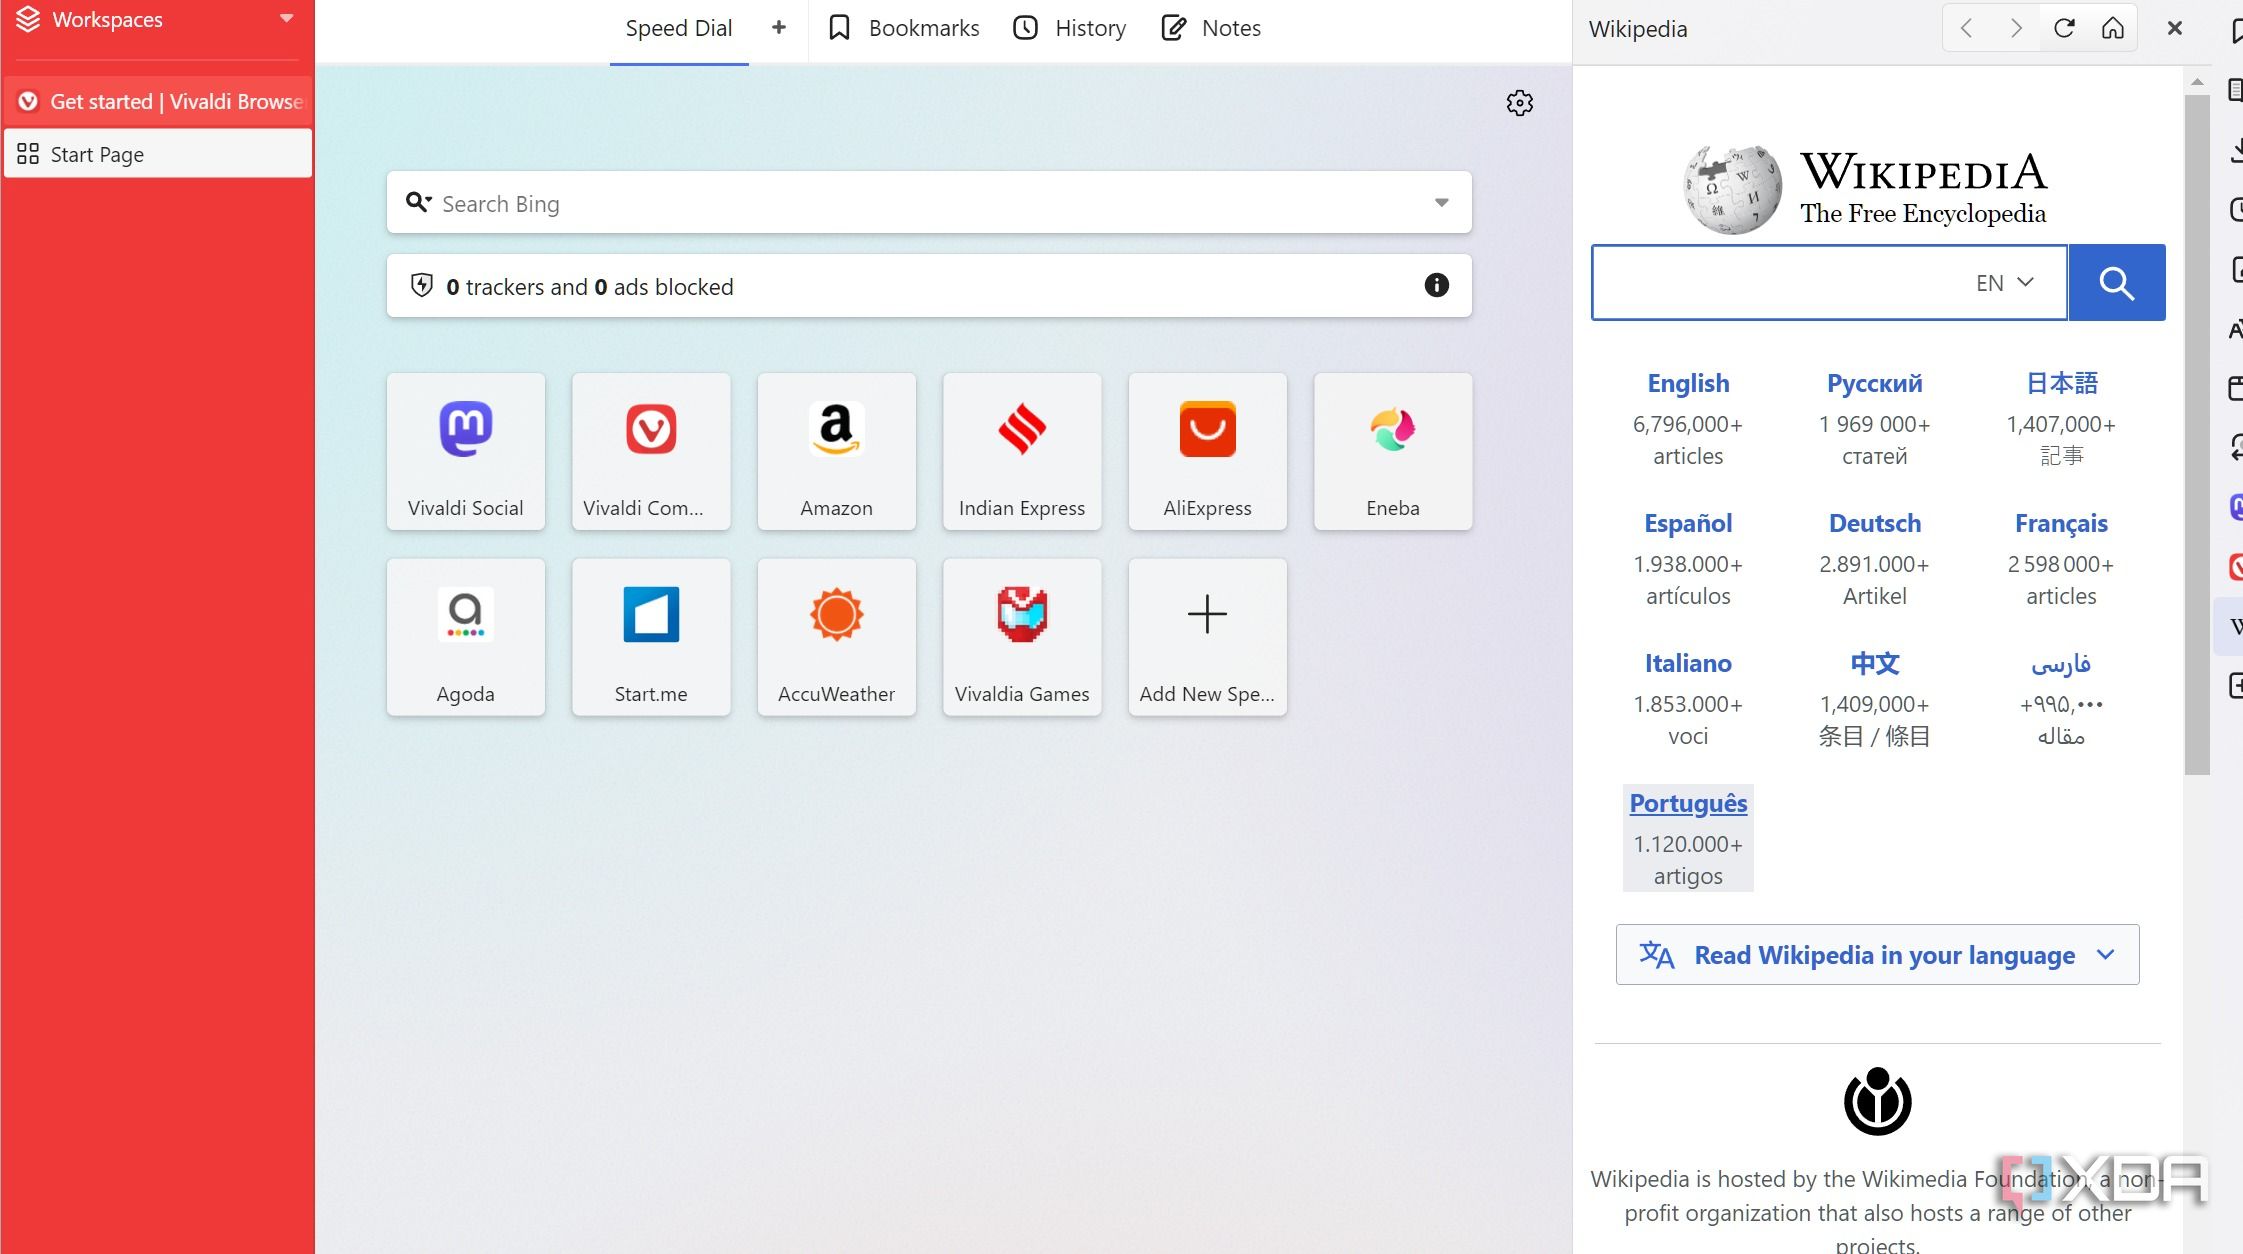Viewport: 2243px width, 1254px height.
Task: Click the search engine magnifier icon
Action: coord(418,203)
